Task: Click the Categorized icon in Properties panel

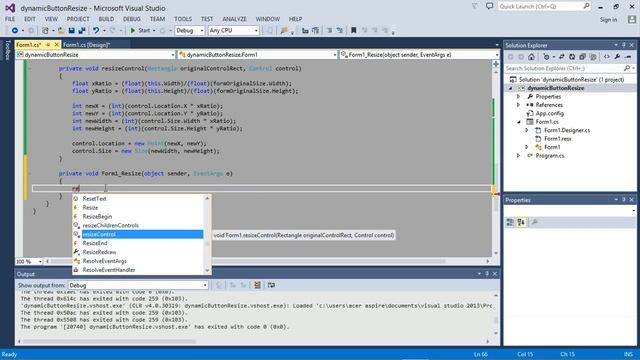Action: click(510, 222)
